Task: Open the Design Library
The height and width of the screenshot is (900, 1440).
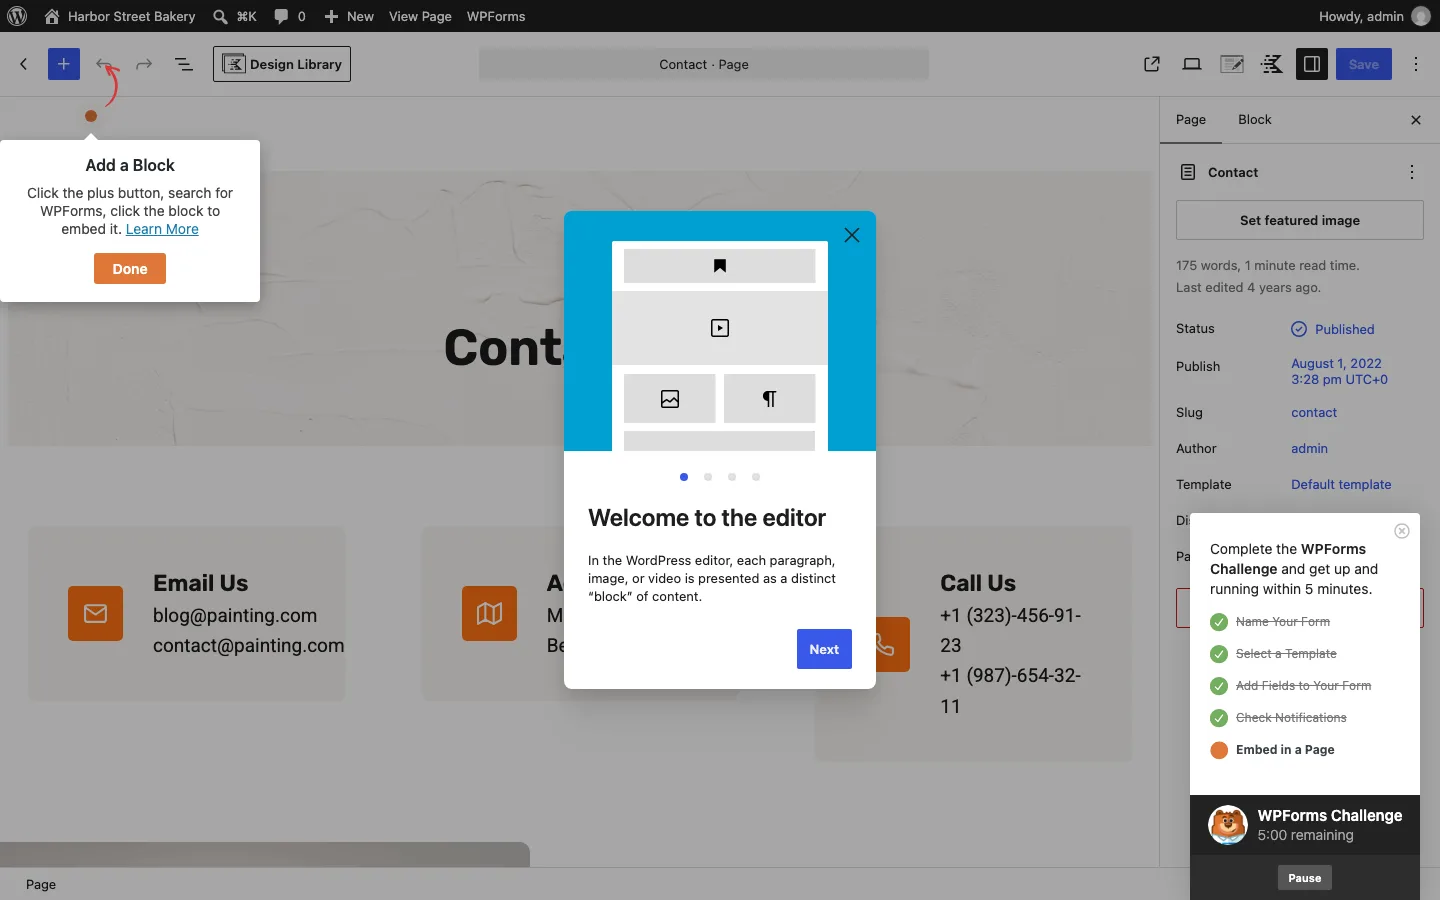Action: (x=282, y=64)
